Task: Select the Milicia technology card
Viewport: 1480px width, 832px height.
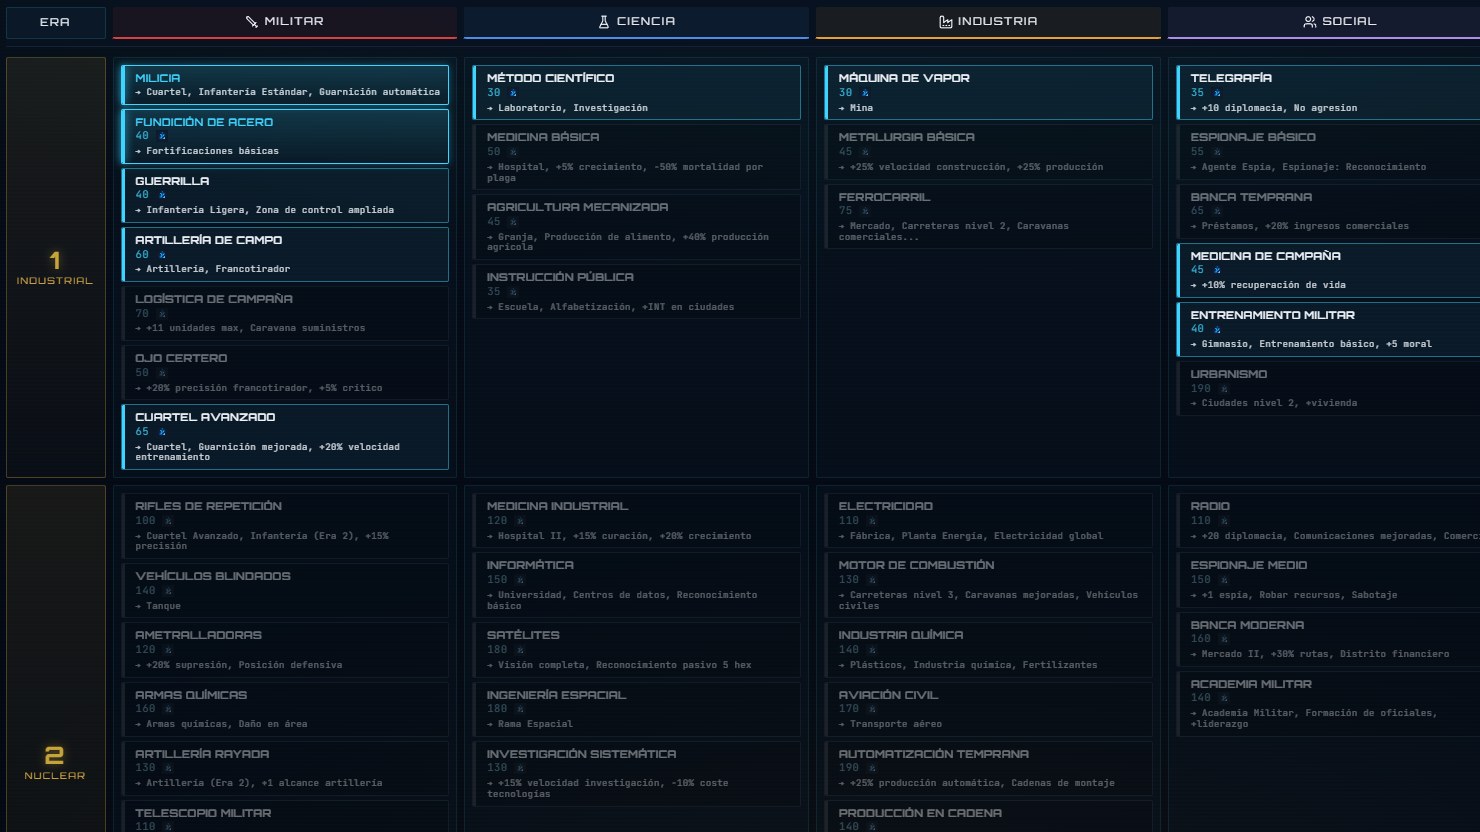Action: (285, 85)
